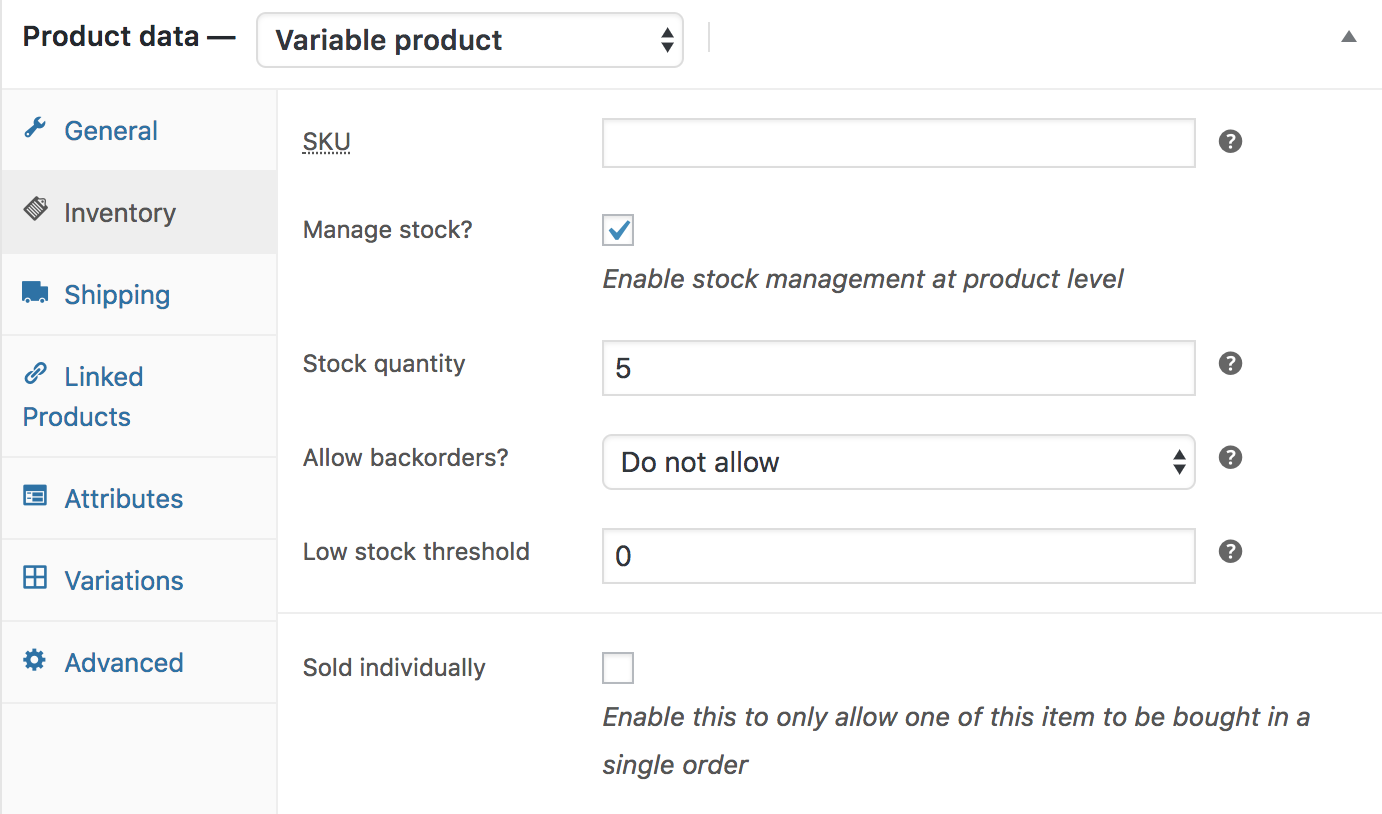Click the Low stock threshold field
Image resolution: width=1382 pixels, height=814 pixels.
click(x=898, y=556)
